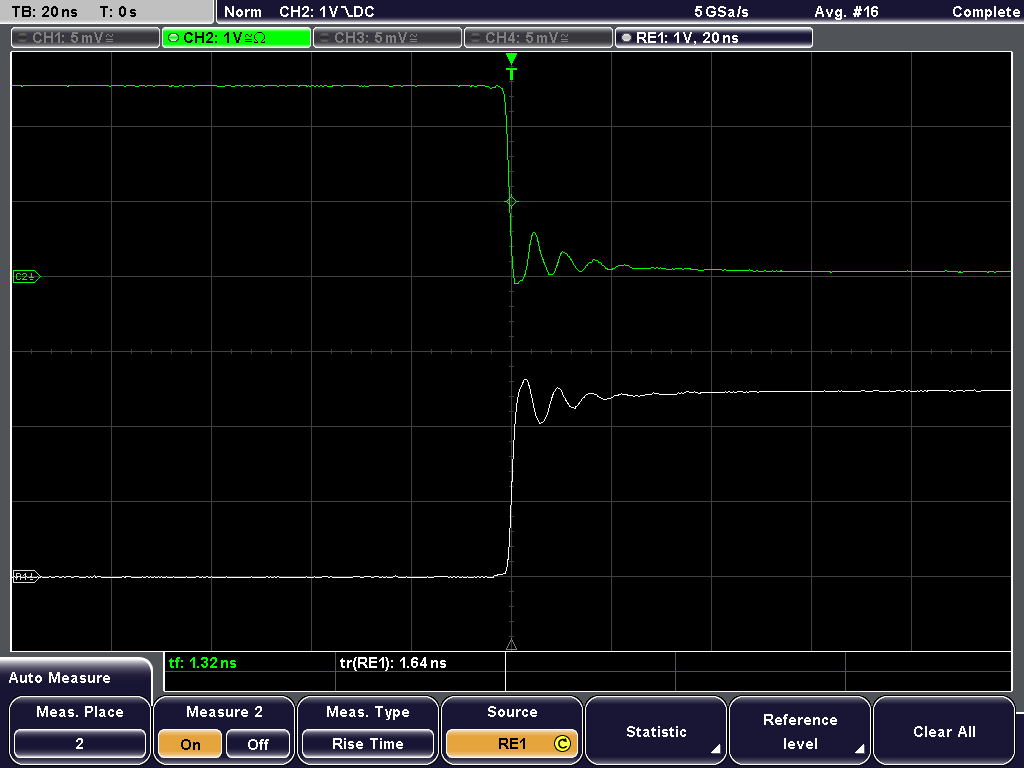The width and height of the screenshot is (1024, 768).
Task: Click the Clear All button
Action: pyautogui.click(x=944, y=731)
